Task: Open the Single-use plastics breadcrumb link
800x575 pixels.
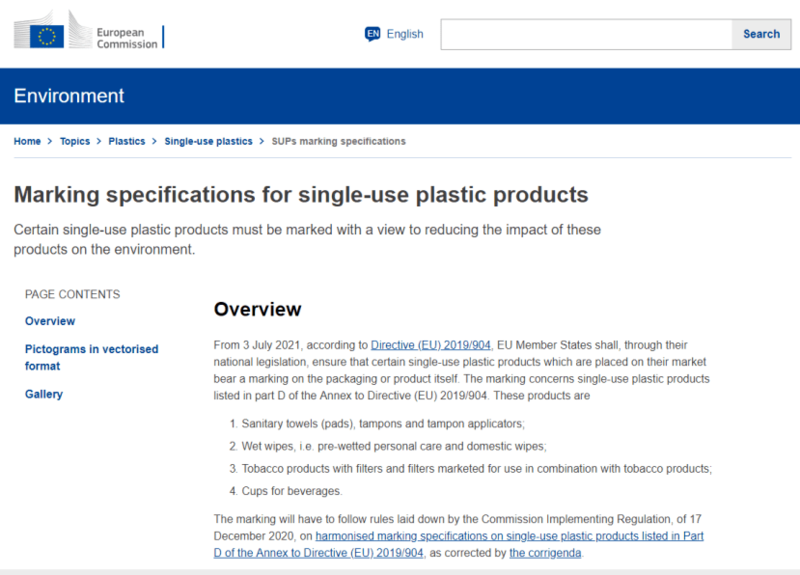Action: click(x=208, y=141)
